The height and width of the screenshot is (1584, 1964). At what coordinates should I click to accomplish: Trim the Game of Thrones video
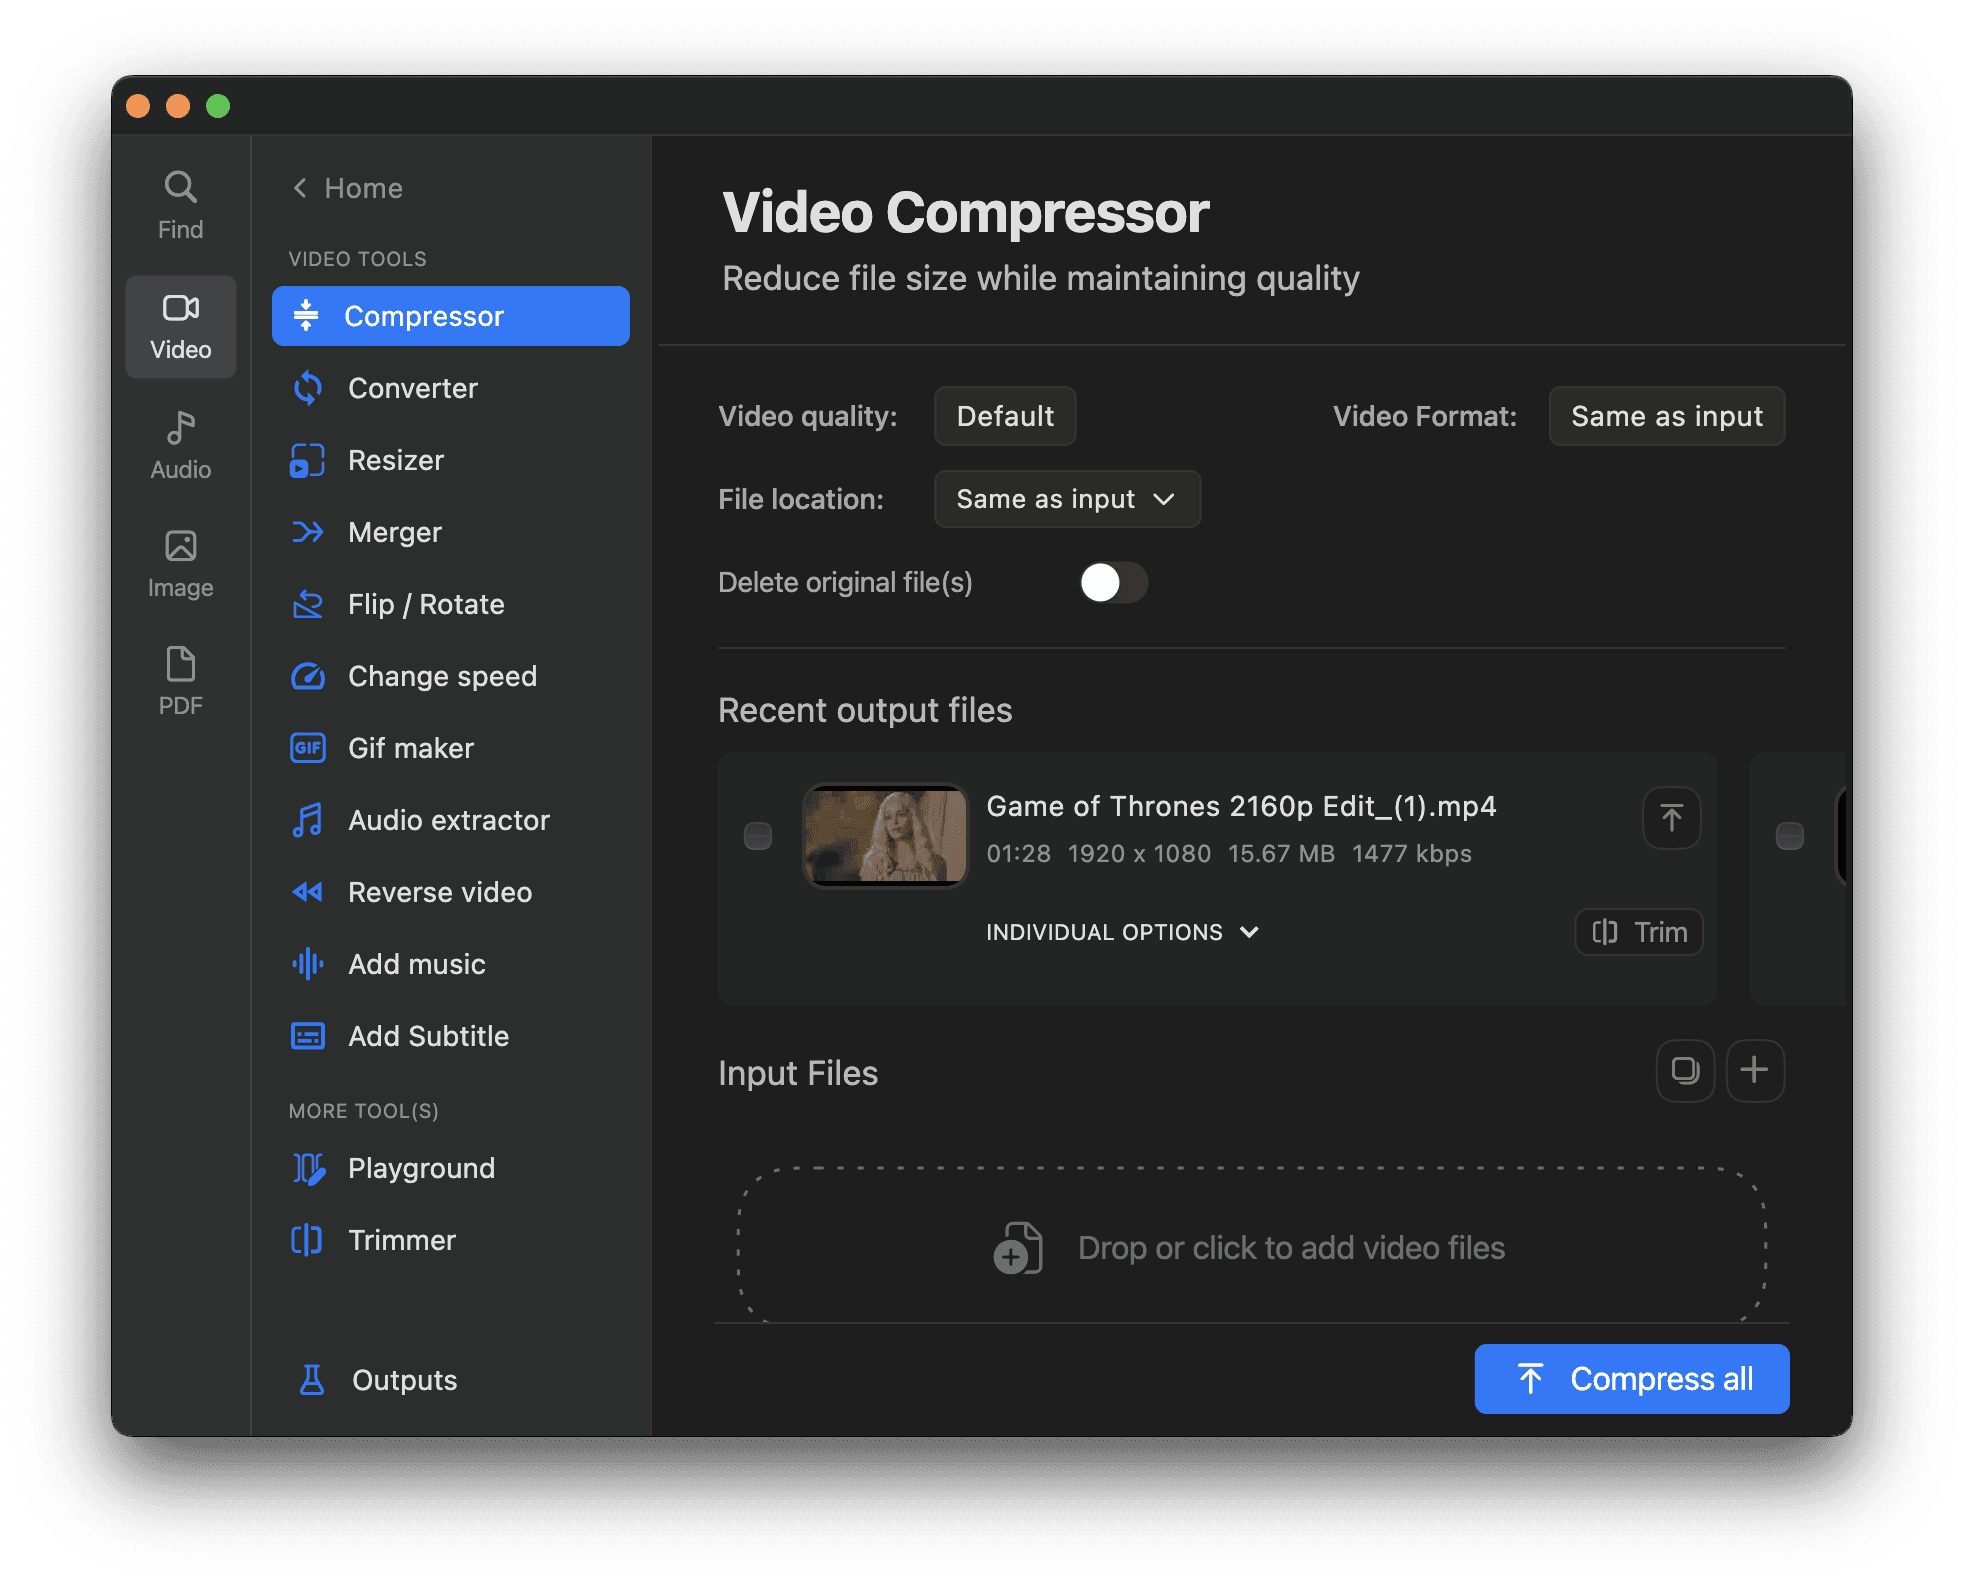pyautogui.click(x=1637, y=931)
